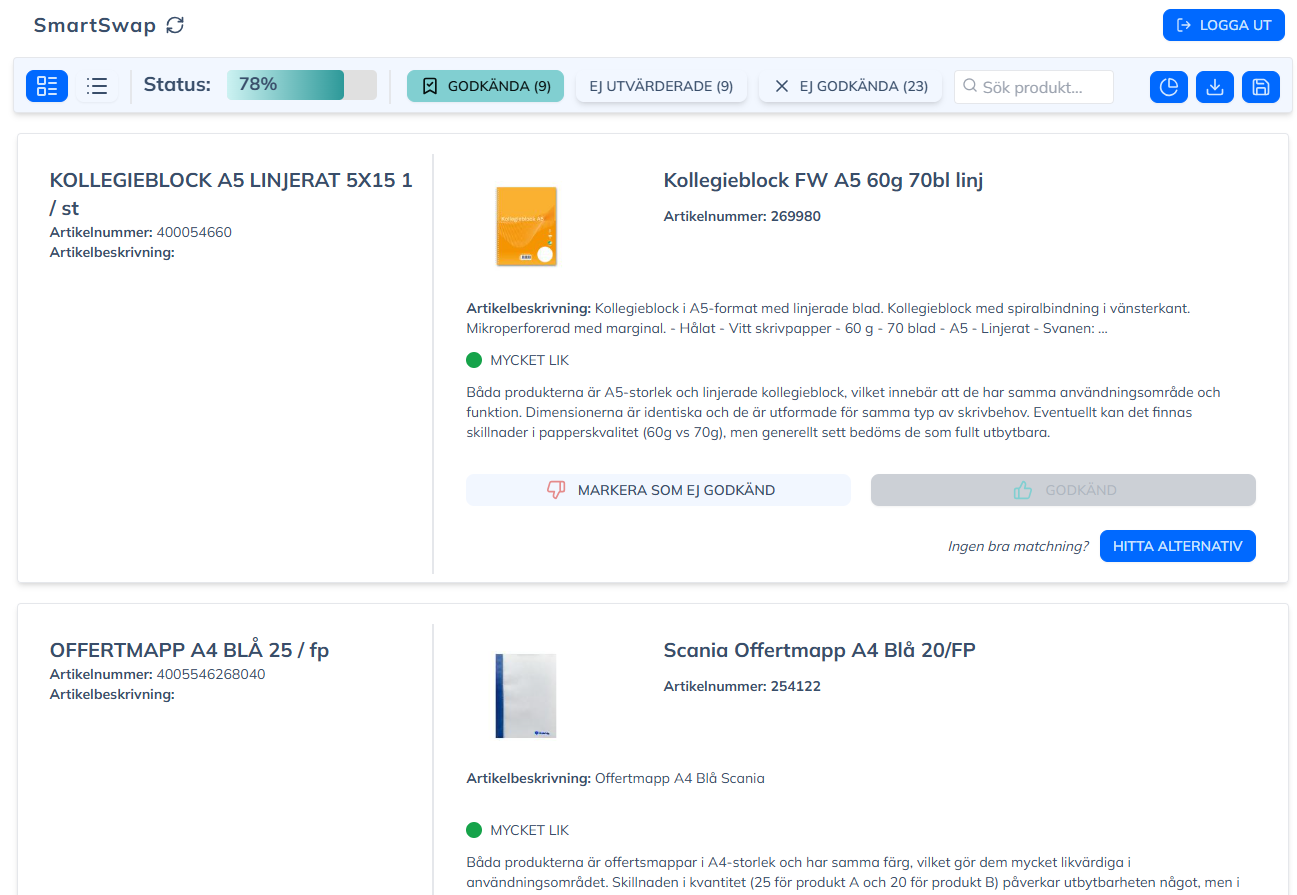Open the Scania Offertmapp product thumbnail
The height and width of the screenshot is (895, 1297).
pyautogui.click(x=526, y=696)
